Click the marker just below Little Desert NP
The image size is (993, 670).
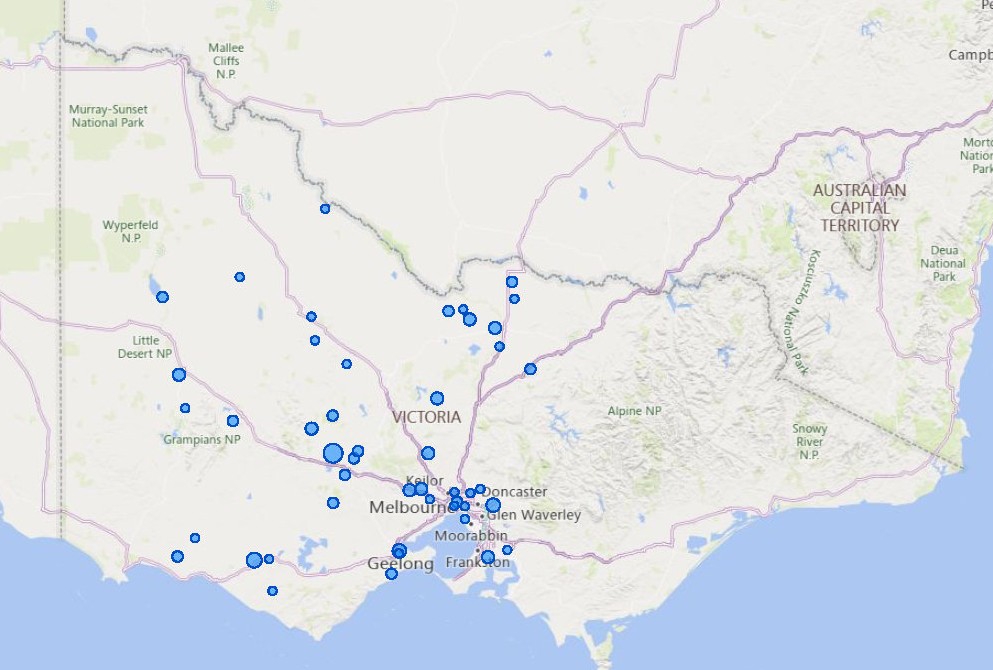click(179, 375)
